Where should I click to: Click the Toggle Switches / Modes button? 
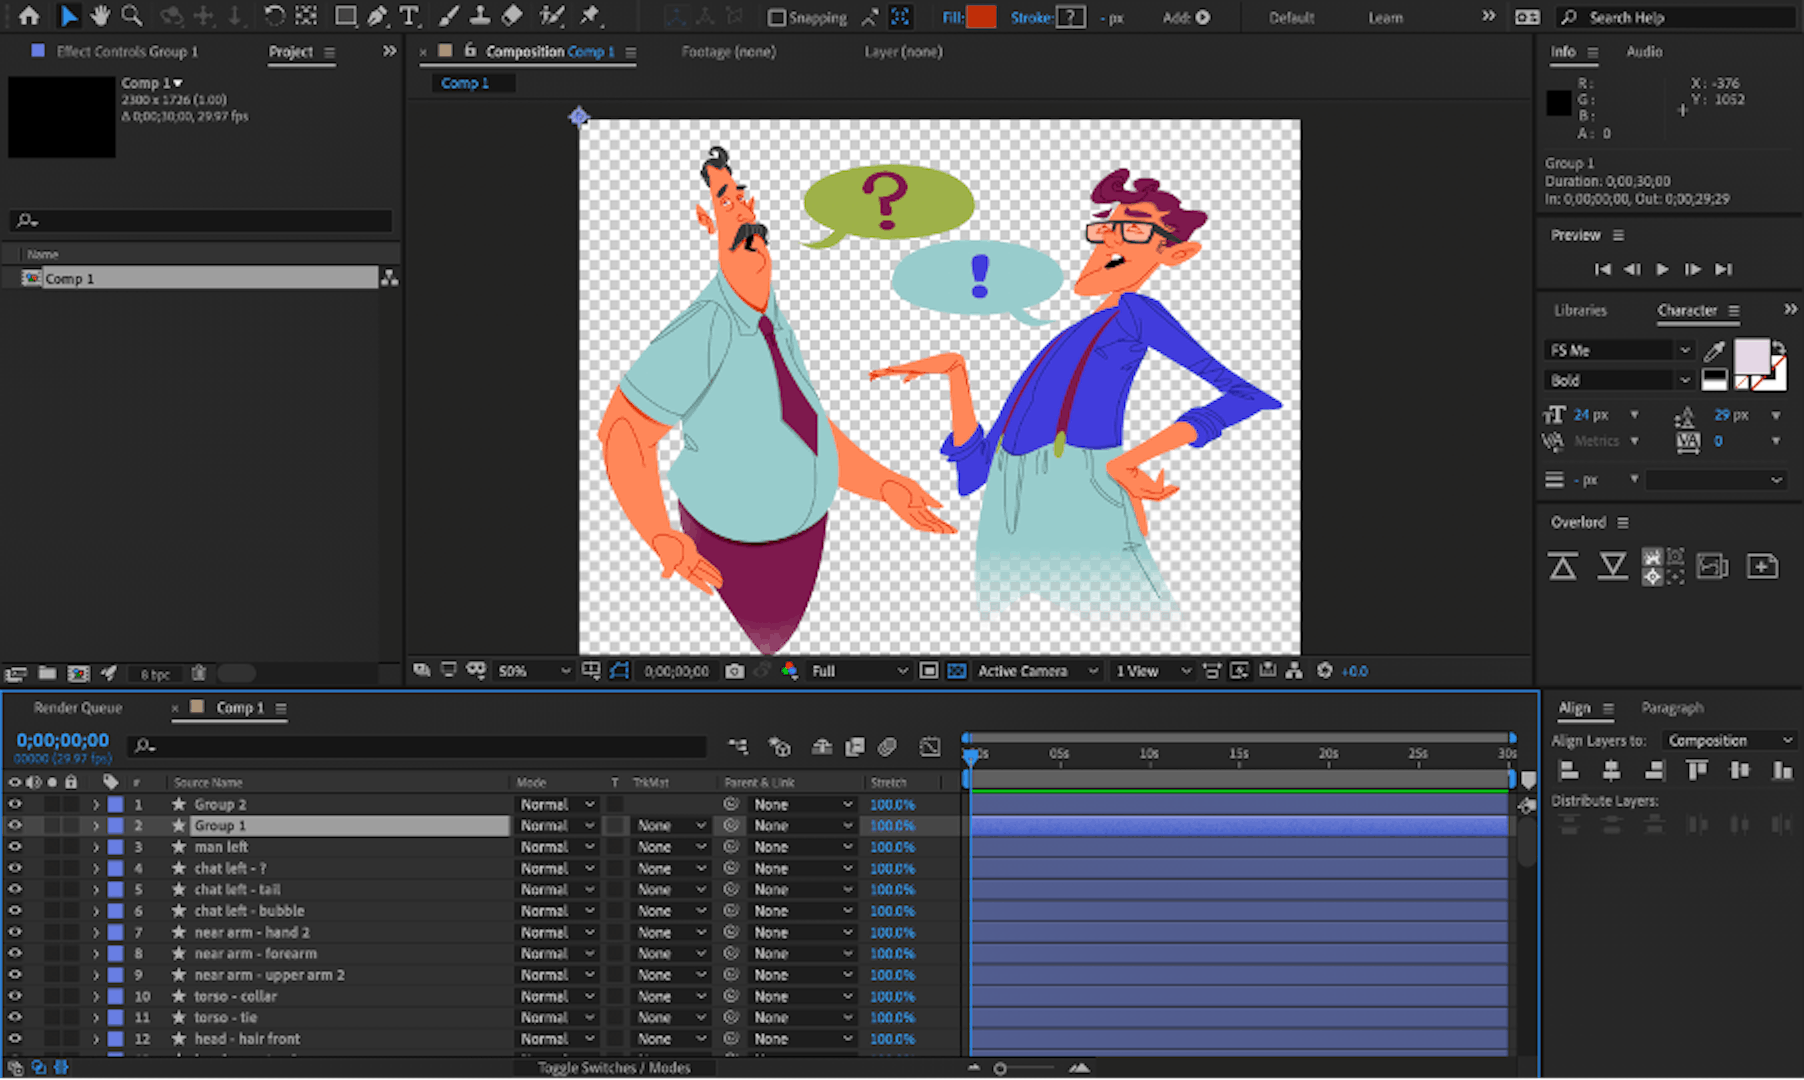pyautogui.click(x=613, y=1067)
